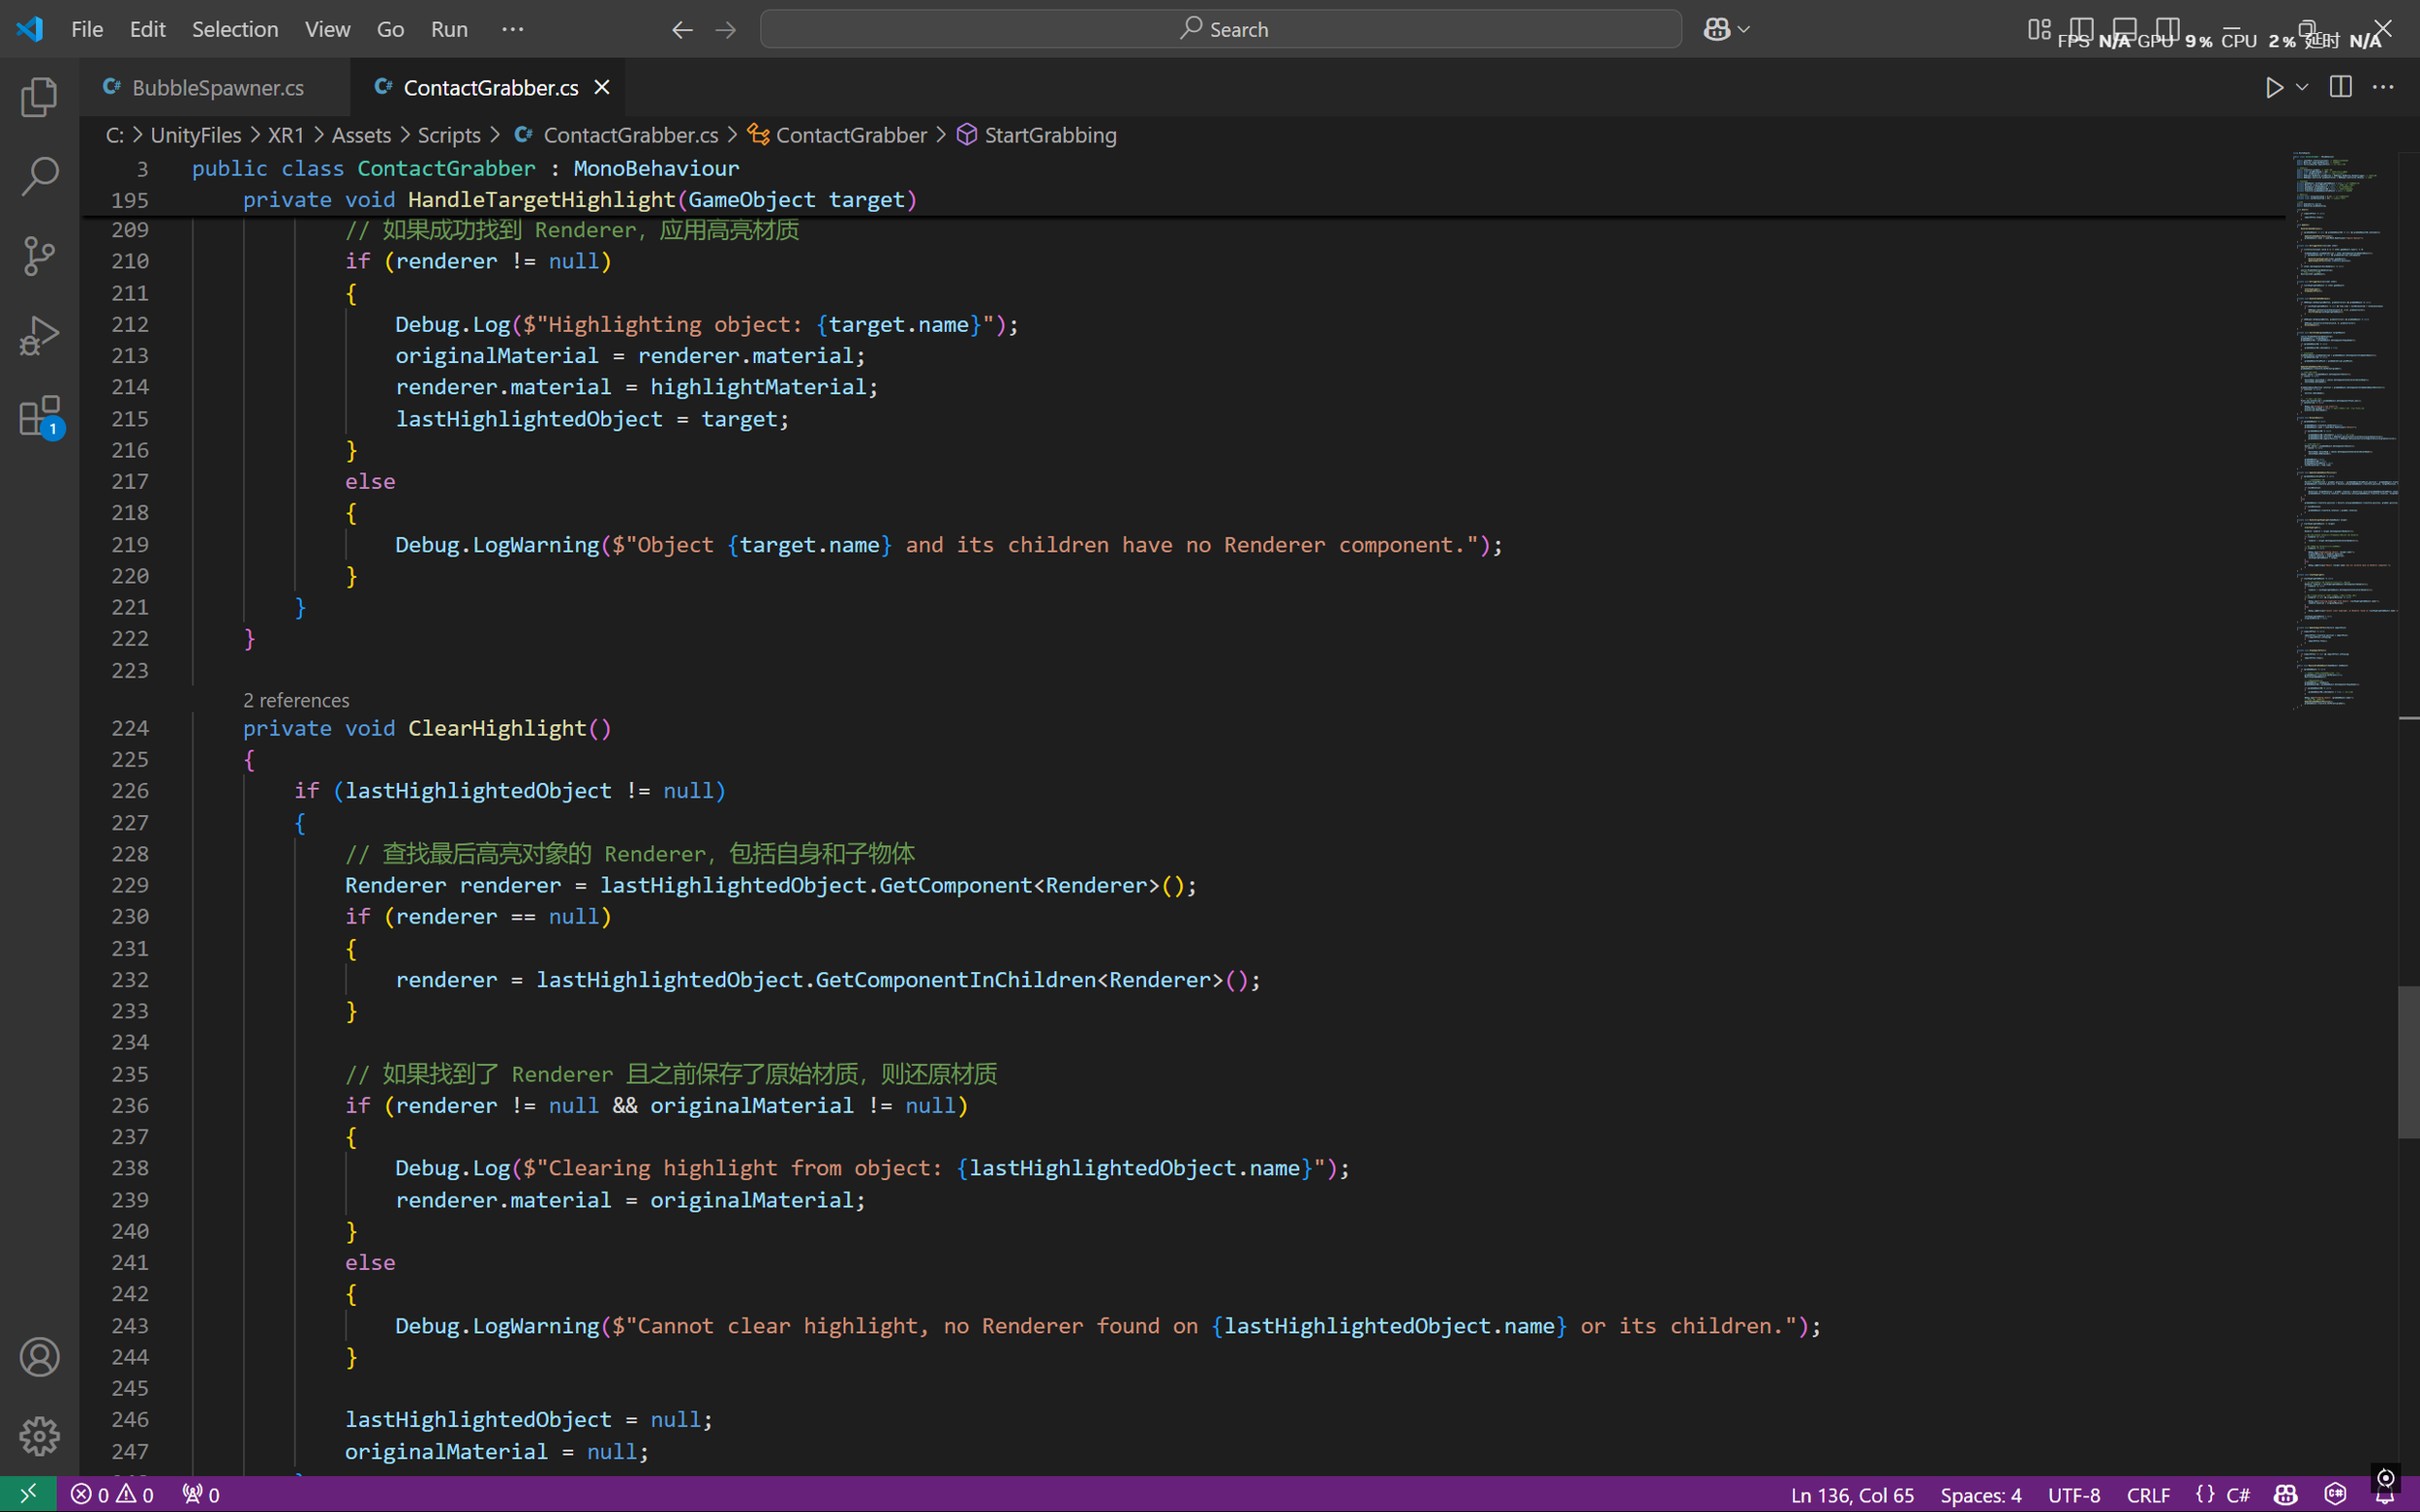This screenshot has width=2420, height=1512.
Task: Click the Search command center field
Action: pyautogui.click(x=1220, y=29)
